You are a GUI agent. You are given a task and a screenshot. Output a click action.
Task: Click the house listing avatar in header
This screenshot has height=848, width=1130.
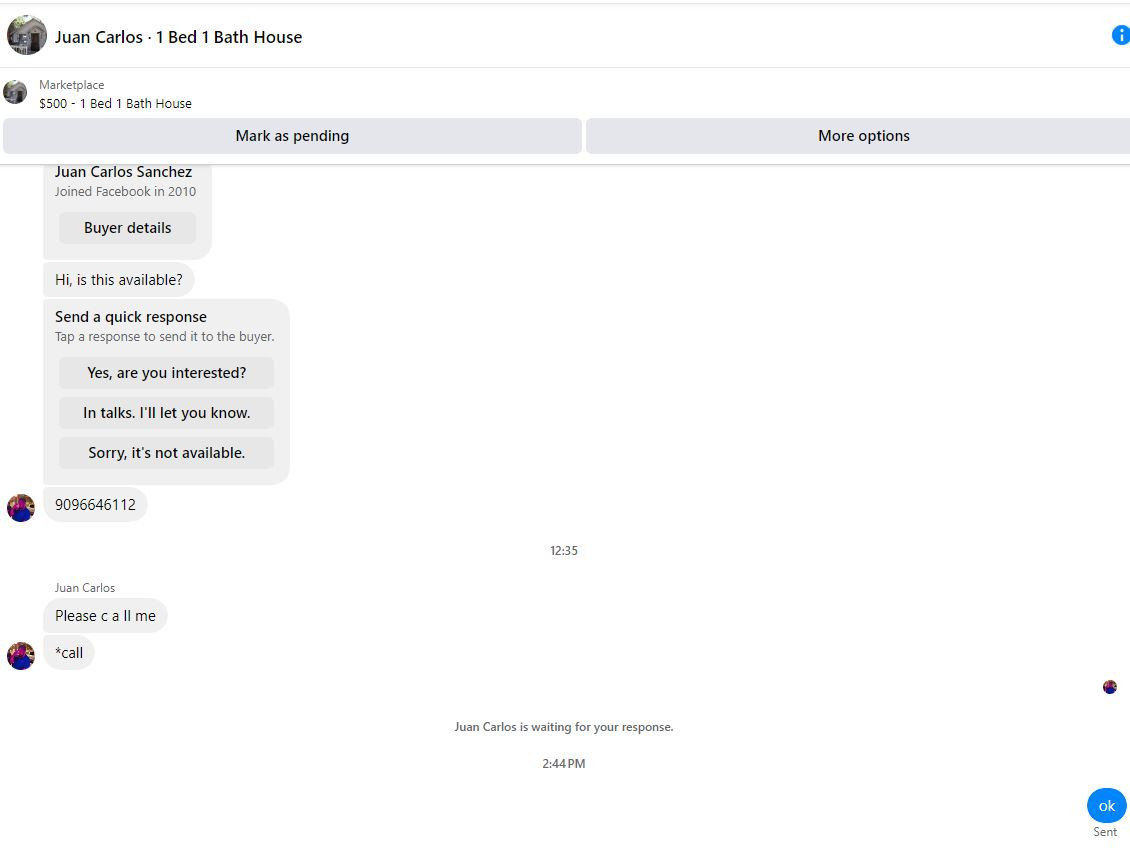pos(27,35)
